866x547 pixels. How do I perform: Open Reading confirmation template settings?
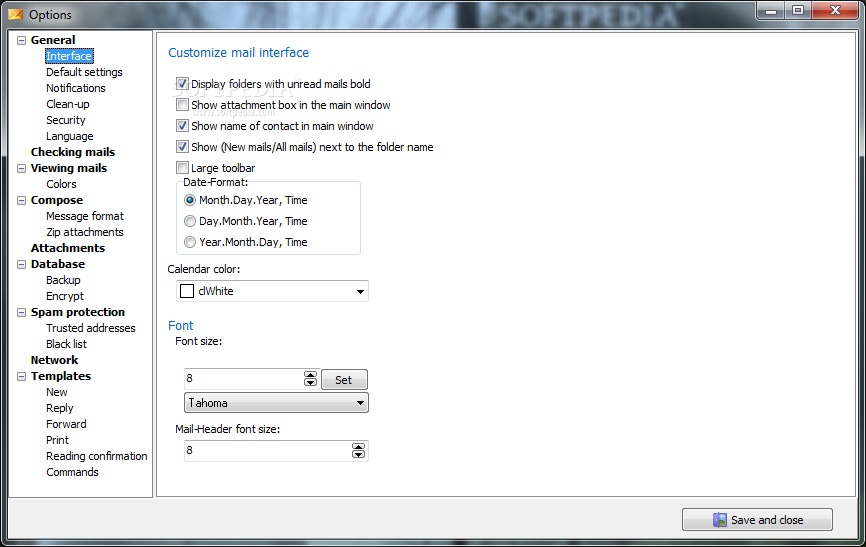click(x=97, y=456)
